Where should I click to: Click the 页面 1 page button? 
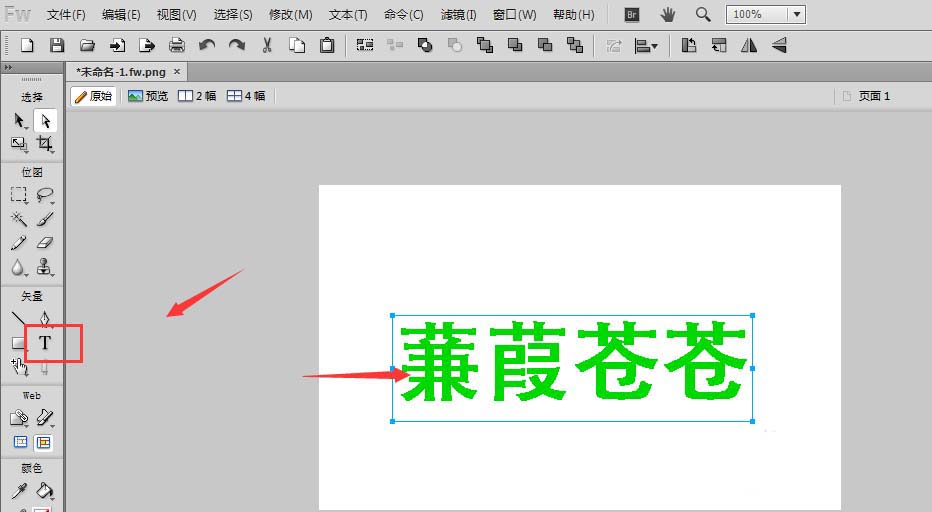click(866, 96)
